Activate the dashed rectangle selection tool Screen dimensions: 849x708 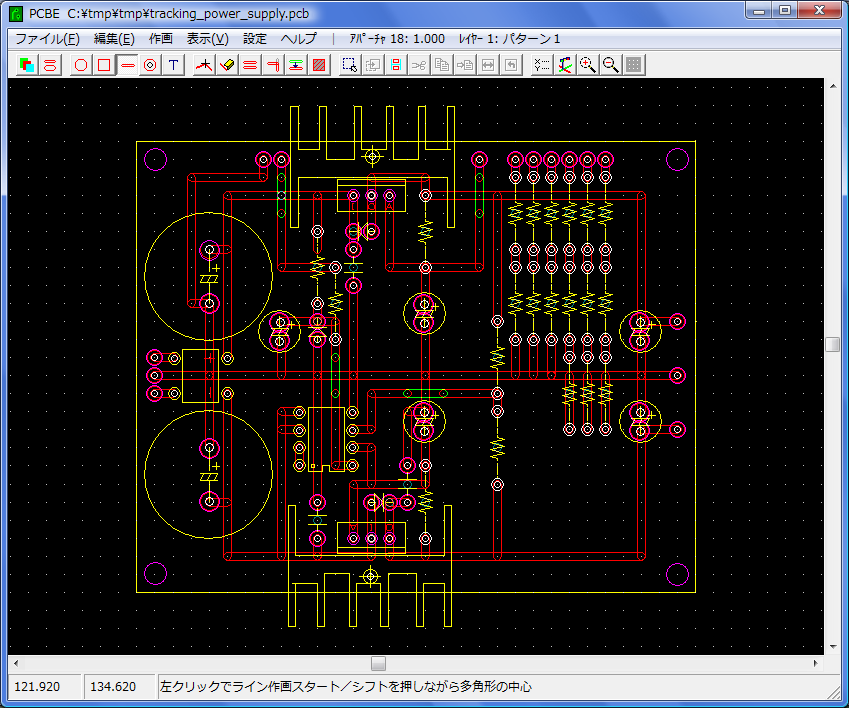349,65
